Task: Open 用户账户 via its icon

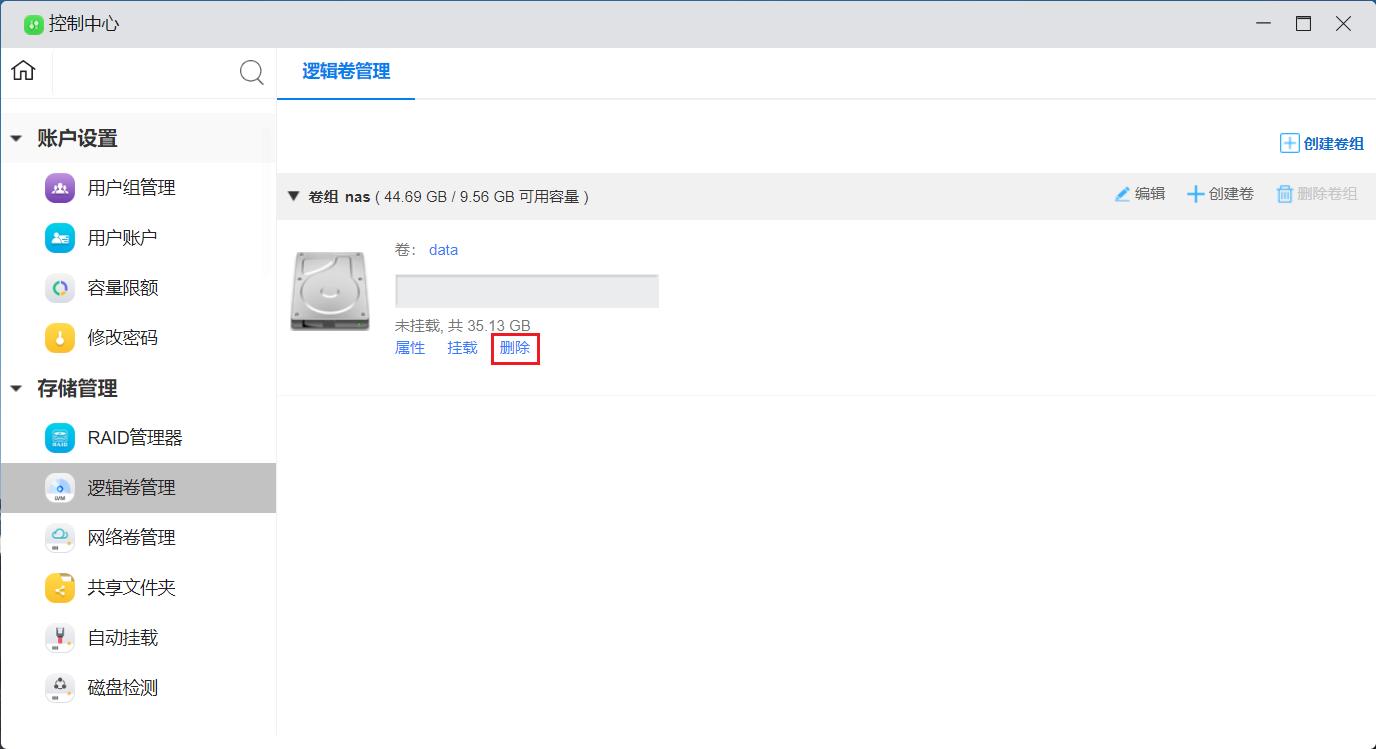Action: (60, 238)
